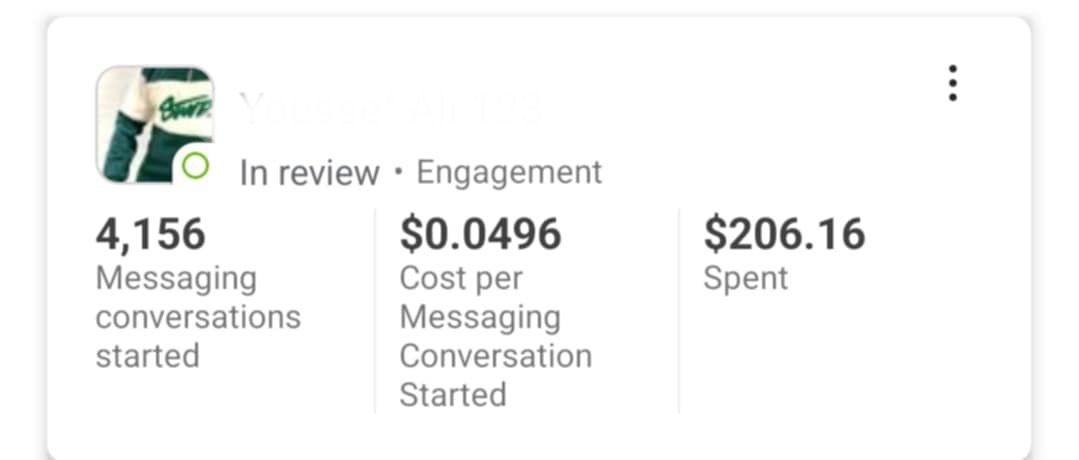Image resolution: width=1079 pixels, height=460 pixels.
Task: Click the green status circle indicator
Action: [196, 166]
